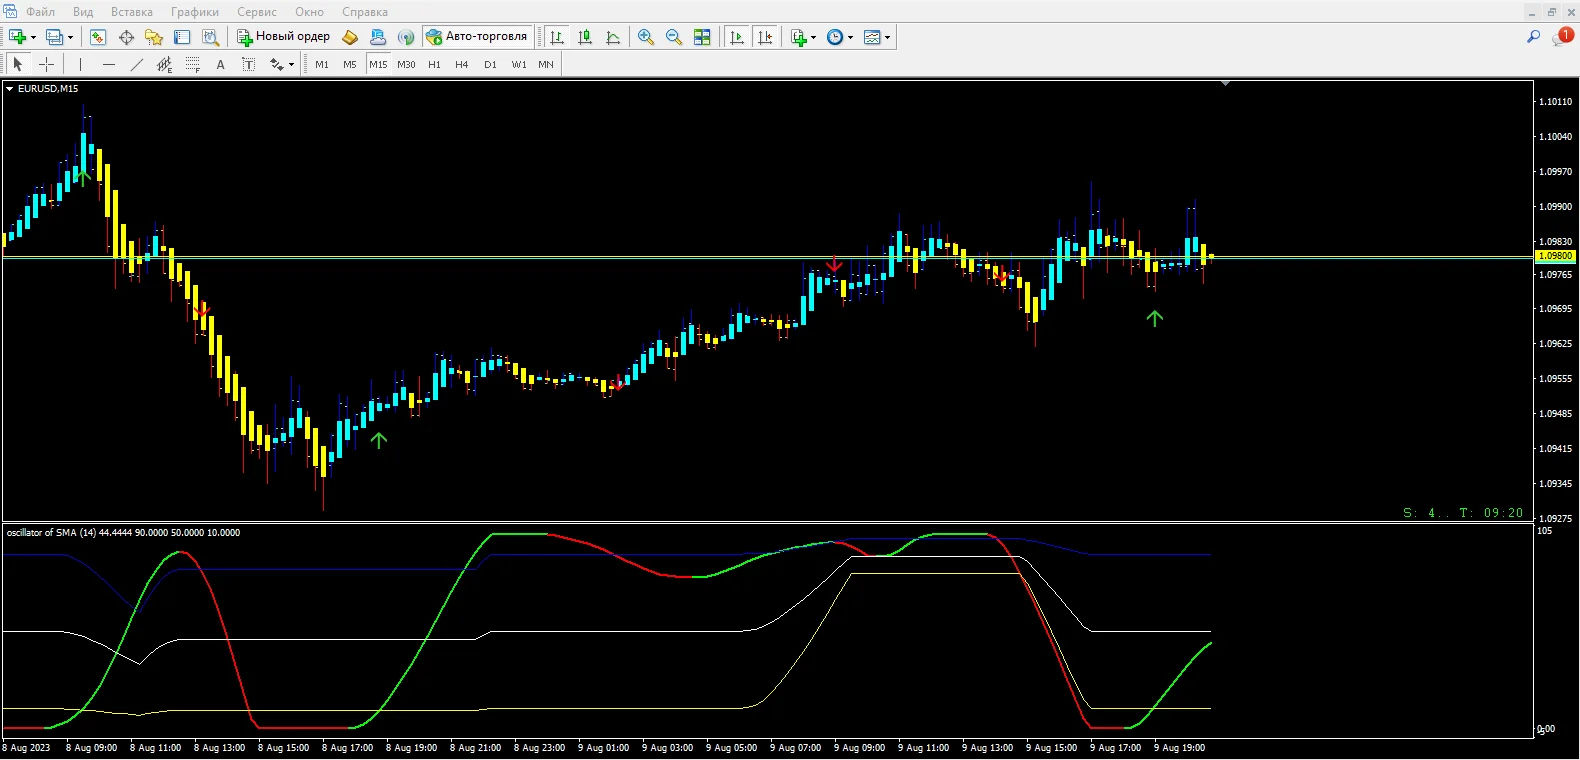This screenshot has height=760, width=1580.
Task: Switch chart to bar chart
Action: click(557, 37)
